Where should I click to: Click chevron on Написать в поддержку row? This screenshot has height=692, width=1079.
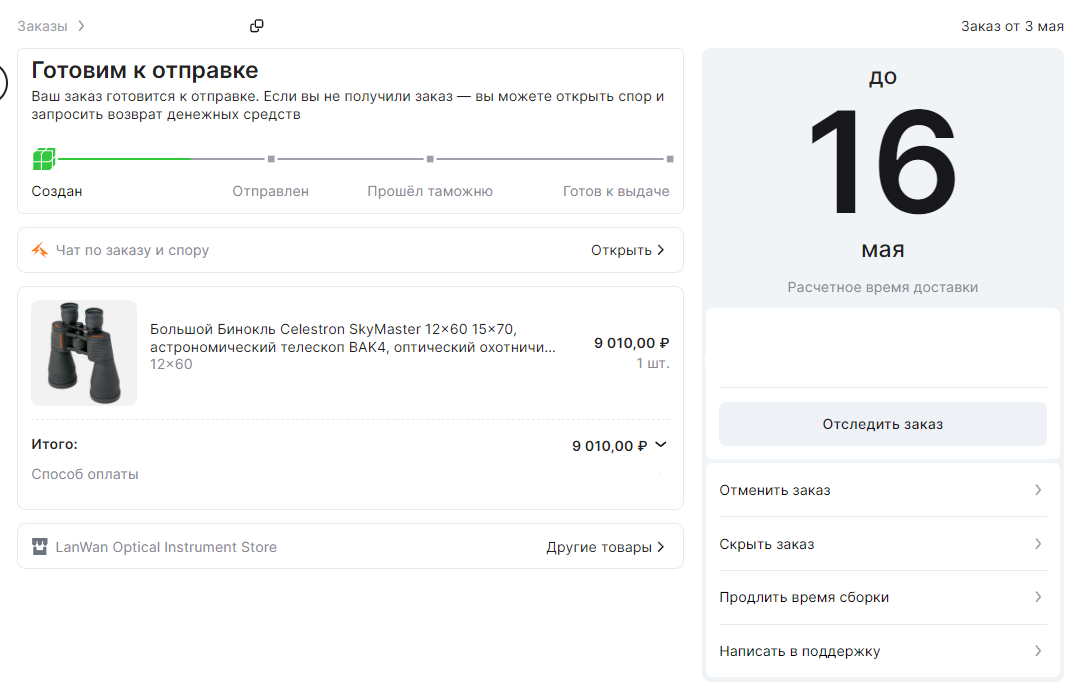(1038, 651)
